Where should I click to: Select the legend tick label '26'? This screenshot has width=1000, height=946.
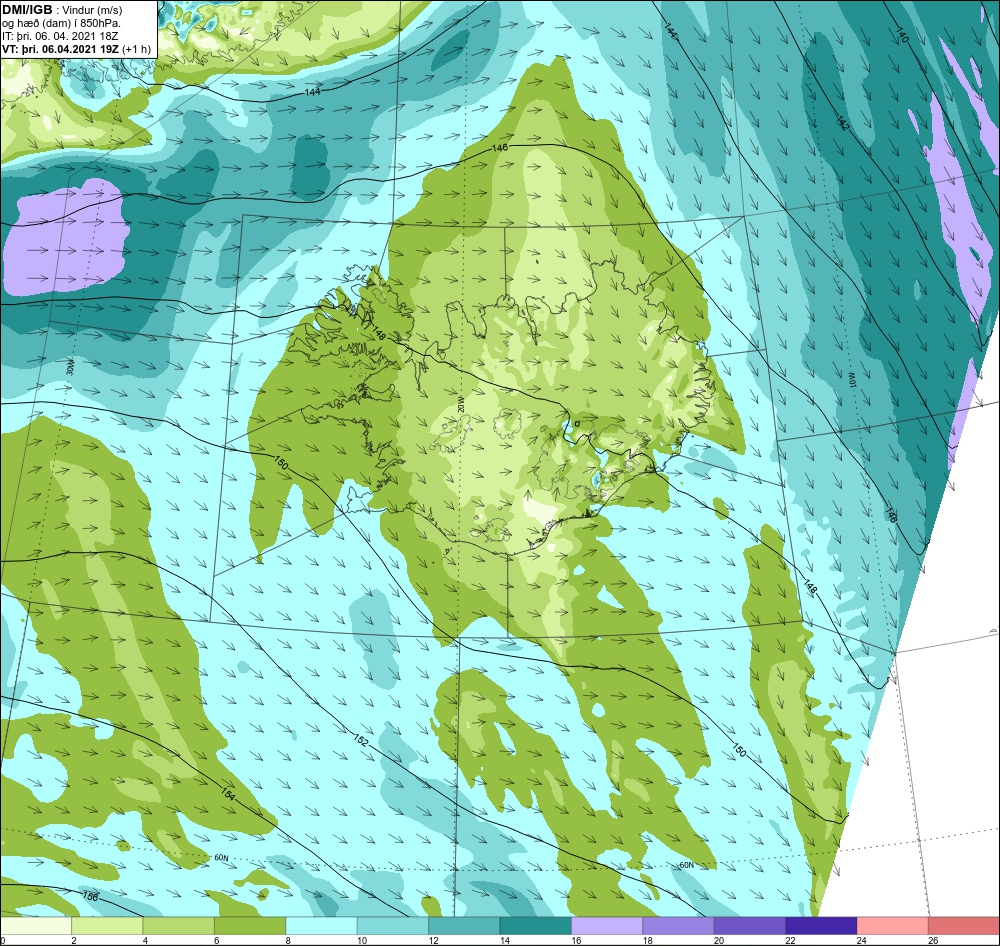point(933,940)
